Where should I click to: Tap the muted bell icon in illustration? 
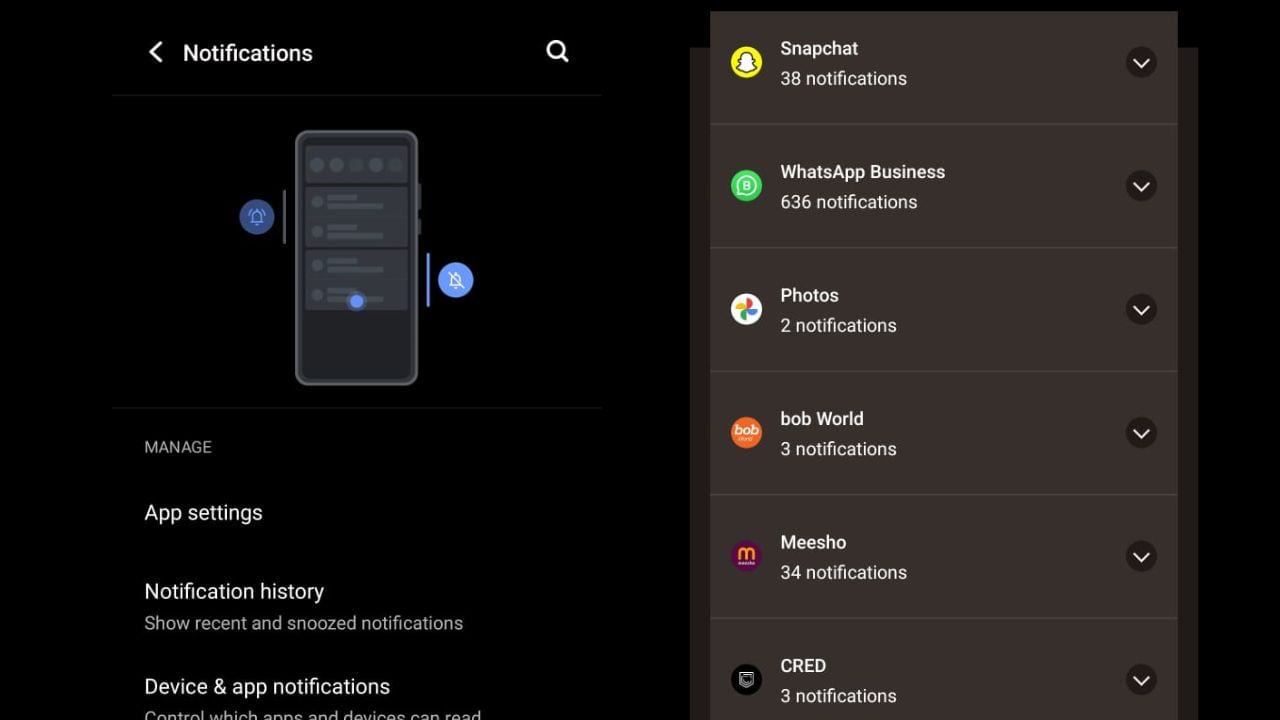point(456,280)
